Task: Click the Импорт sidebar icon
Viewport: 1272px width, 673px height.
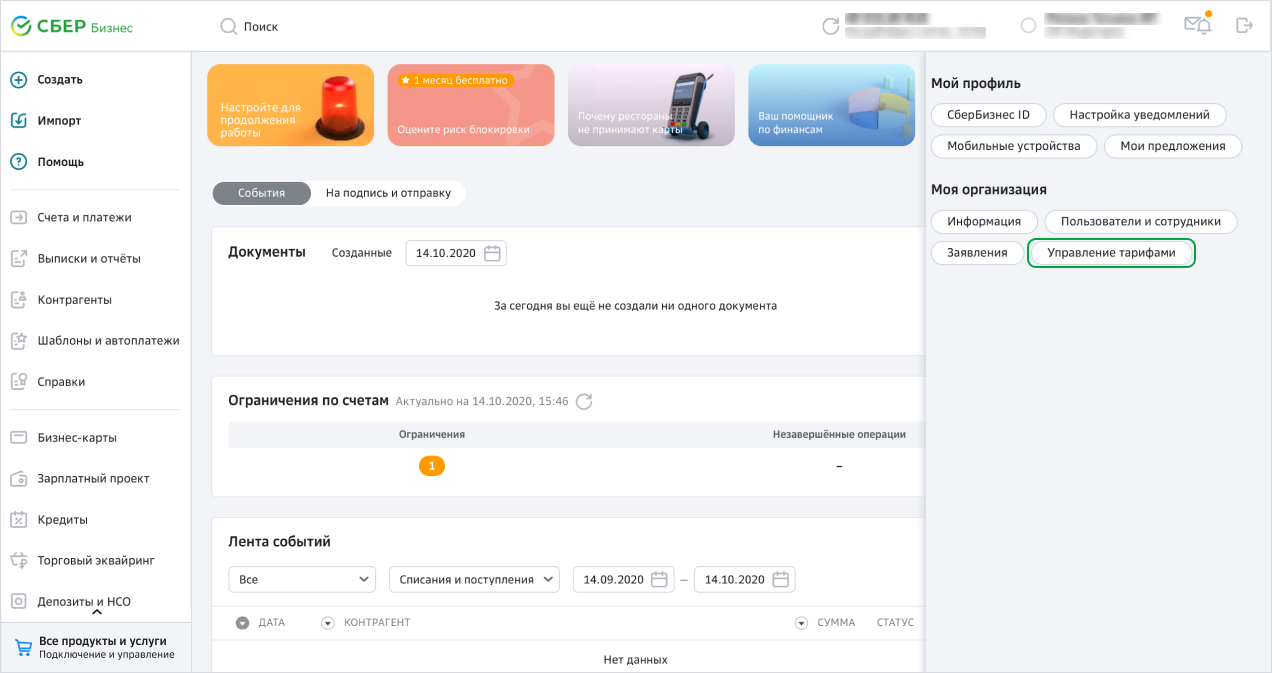Action: point(18,121)
